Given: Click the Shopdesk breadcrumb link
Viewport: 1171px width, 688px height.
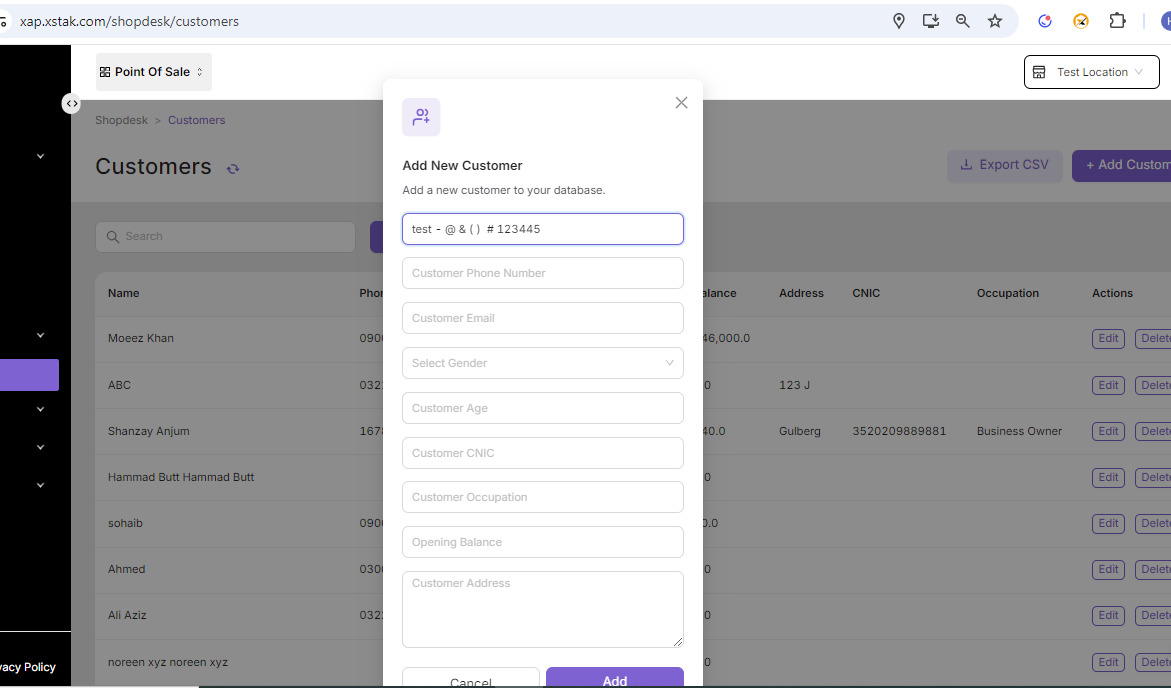Looking at the screenshot, I should (121, 120).
